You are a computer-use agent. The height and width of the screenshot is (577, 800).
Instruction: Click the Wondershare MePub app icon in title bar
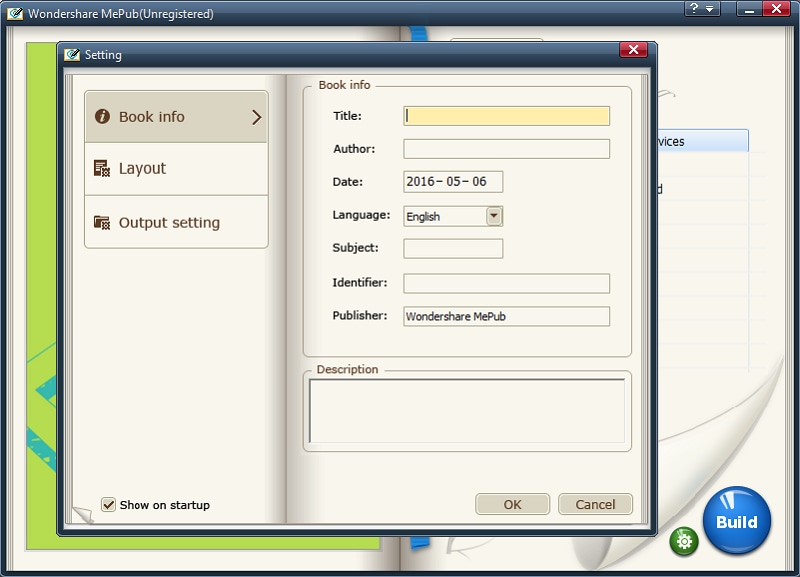coord(15,13)
